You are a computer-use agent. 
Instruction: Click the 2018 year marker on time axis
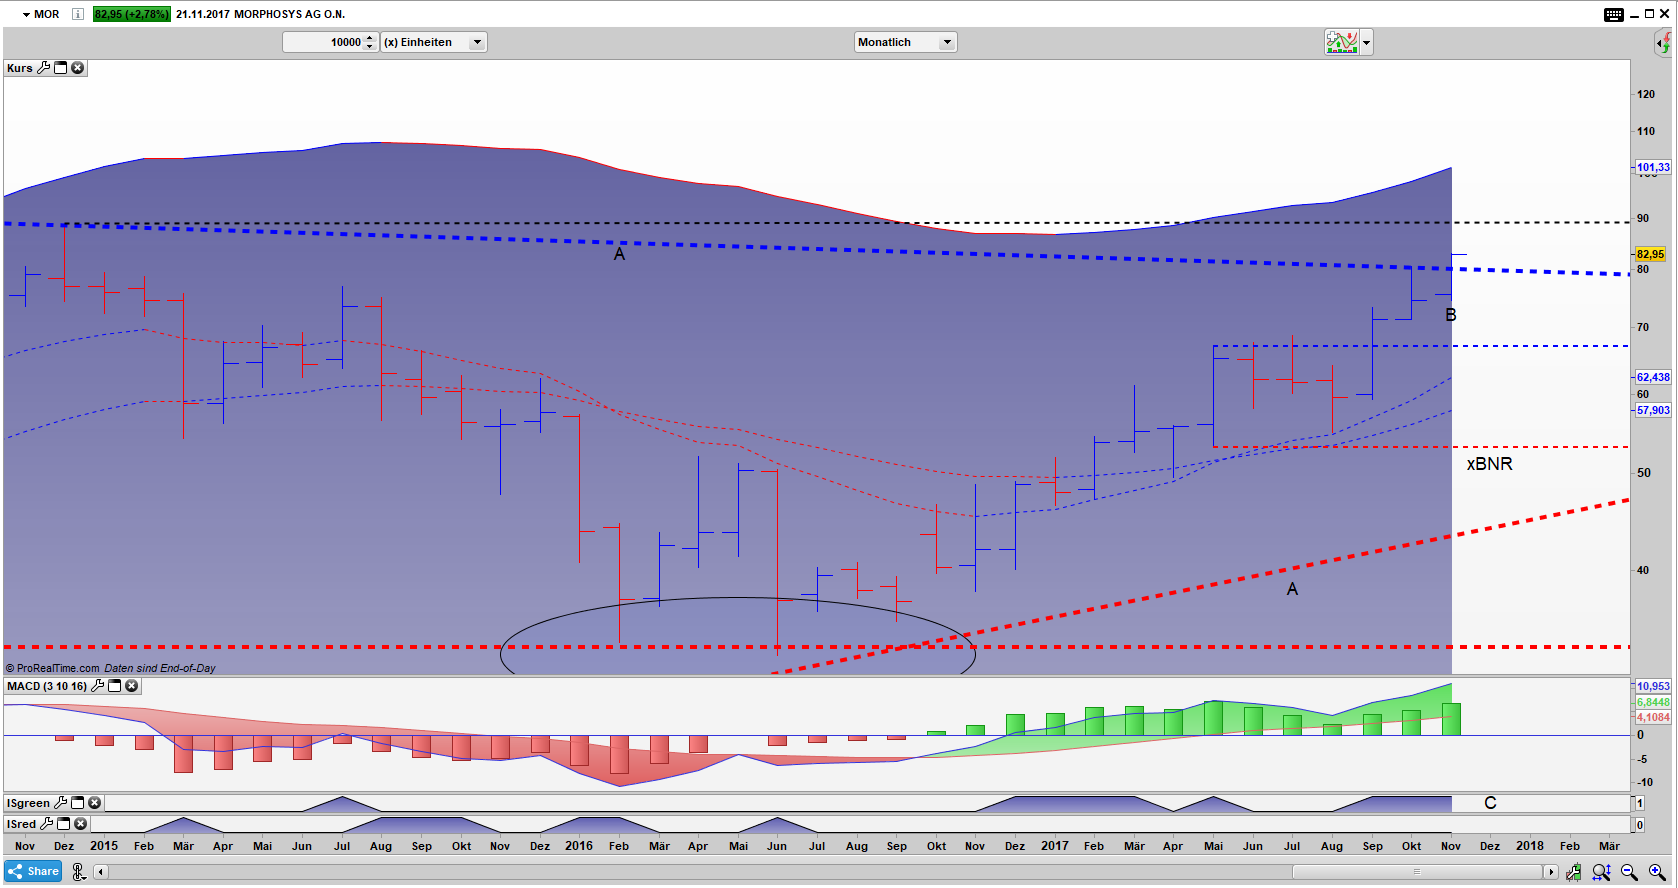pos(1530,845)
